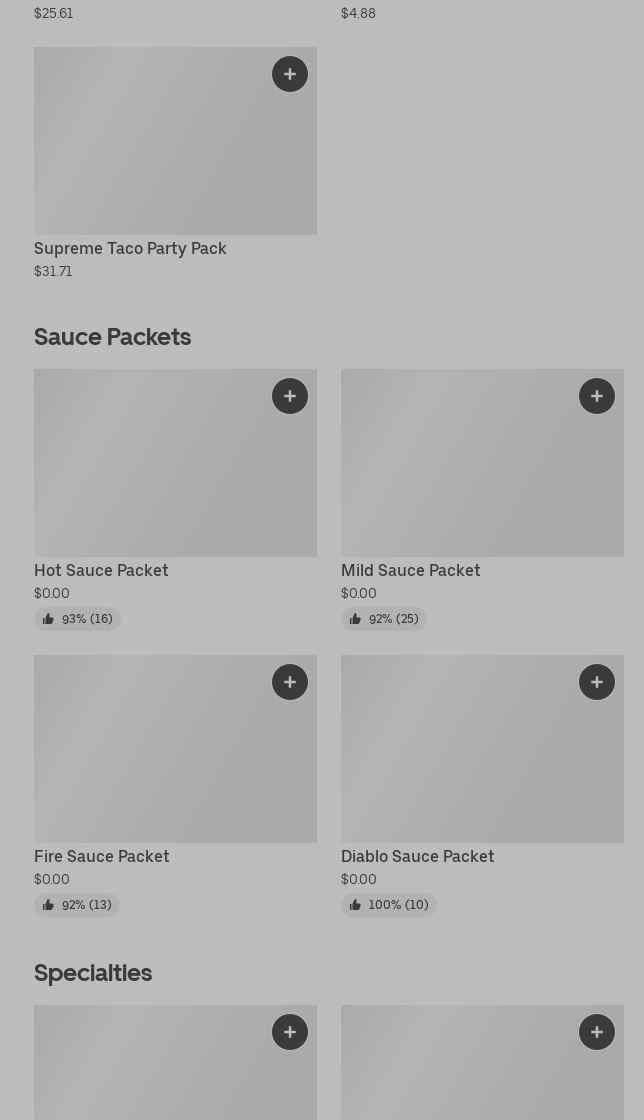Click the Specialties section heading
Image resolution: width=644 pixels, height=1120 pixels.
(x=93, y=972)
